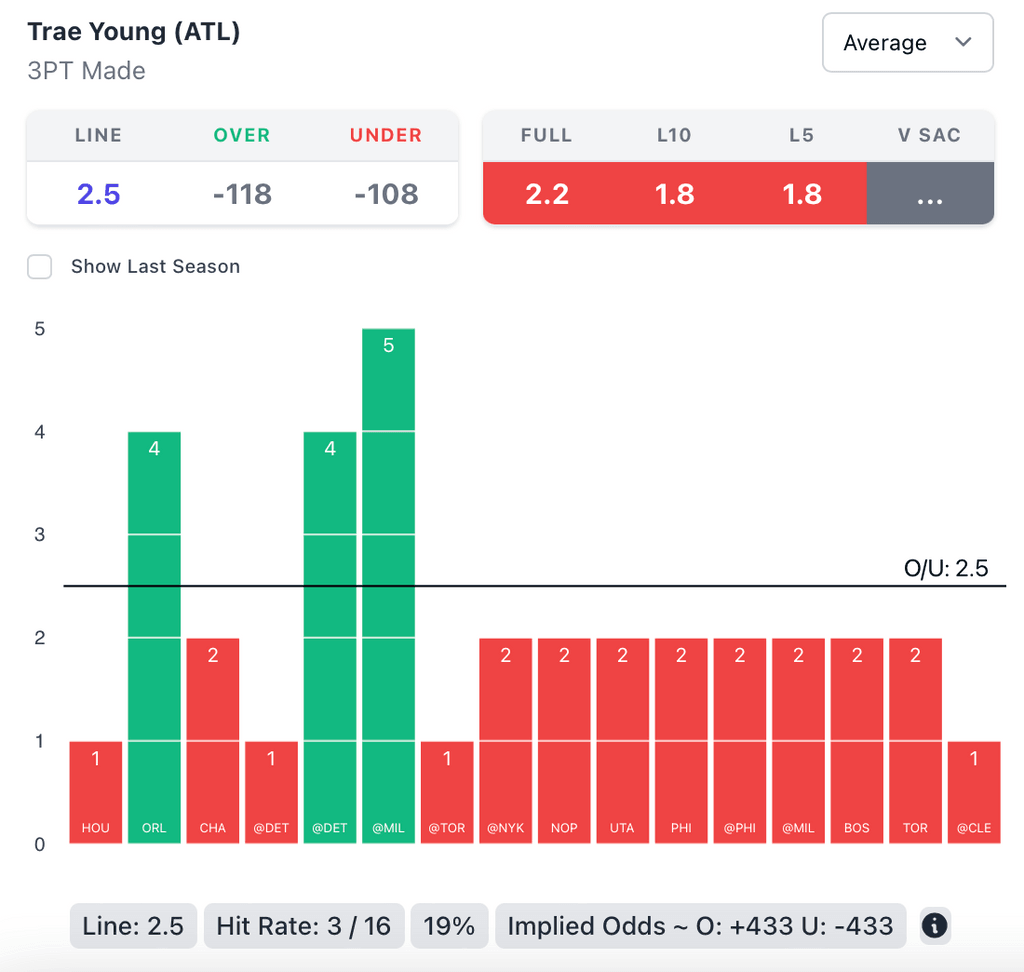Click the blue line value 2.5
This screenshot has width=1024, height=972.
pos(99,194)
